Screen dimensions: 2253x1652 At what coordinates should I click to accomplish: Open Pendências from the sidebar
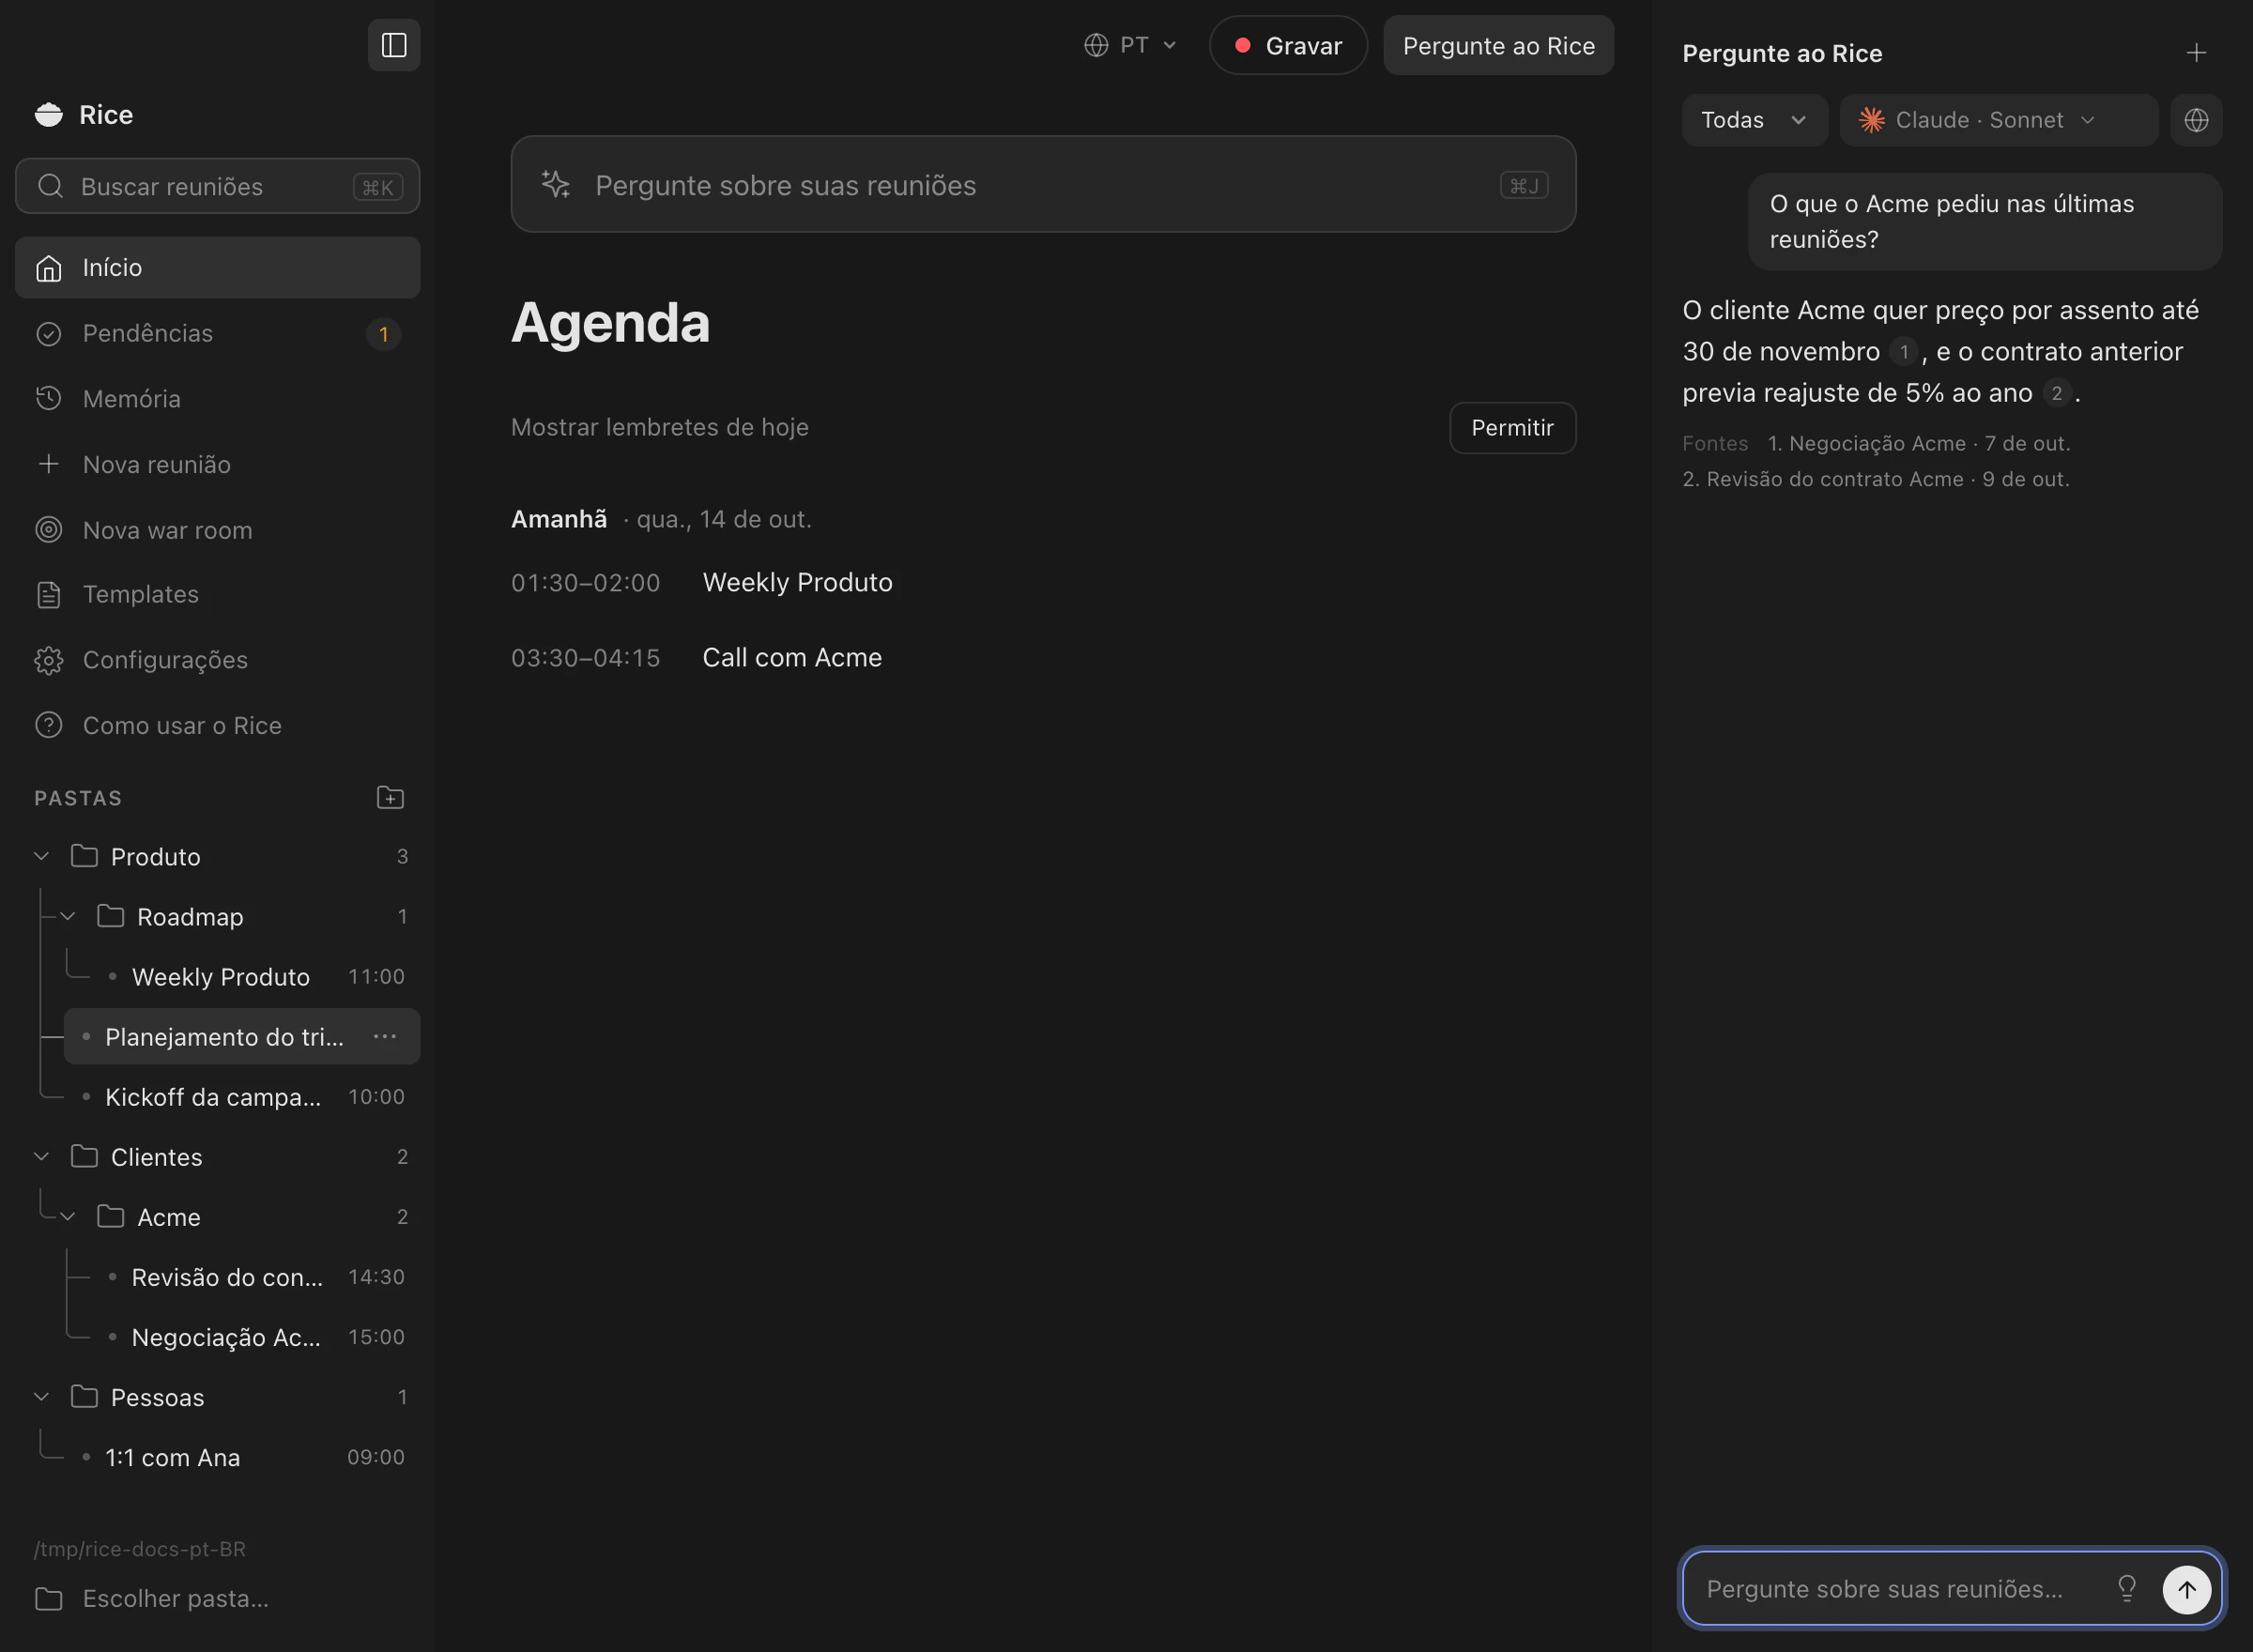pos(217,333)
